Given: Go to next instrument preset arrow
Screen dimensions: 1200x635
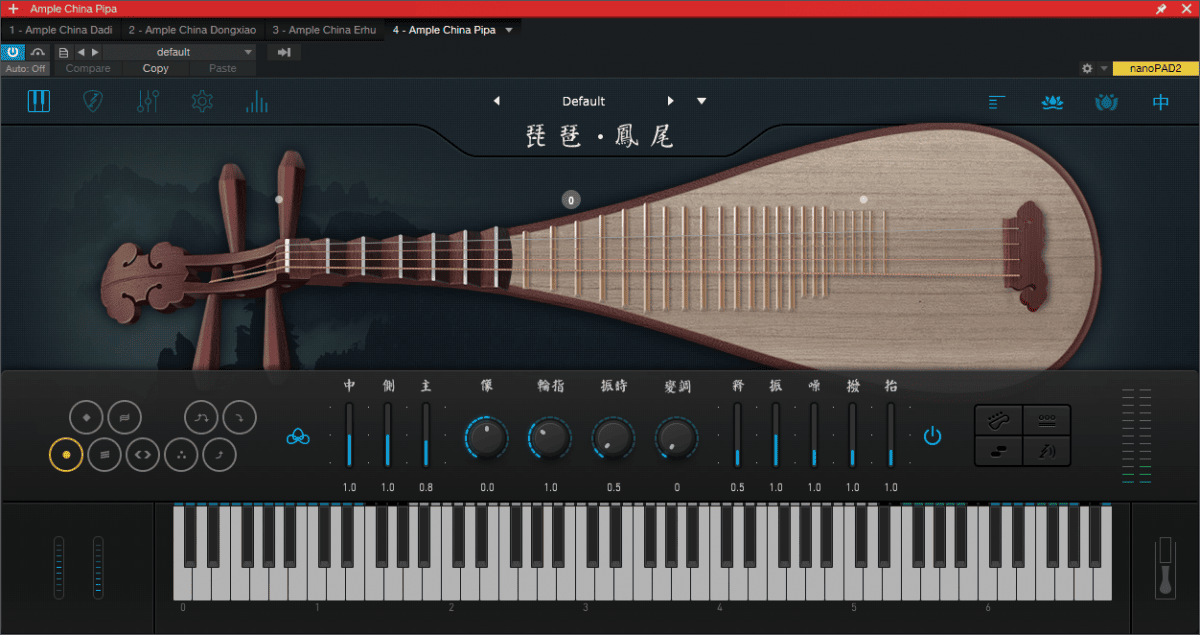Looking at the screenshot, I should click(671, 101).
